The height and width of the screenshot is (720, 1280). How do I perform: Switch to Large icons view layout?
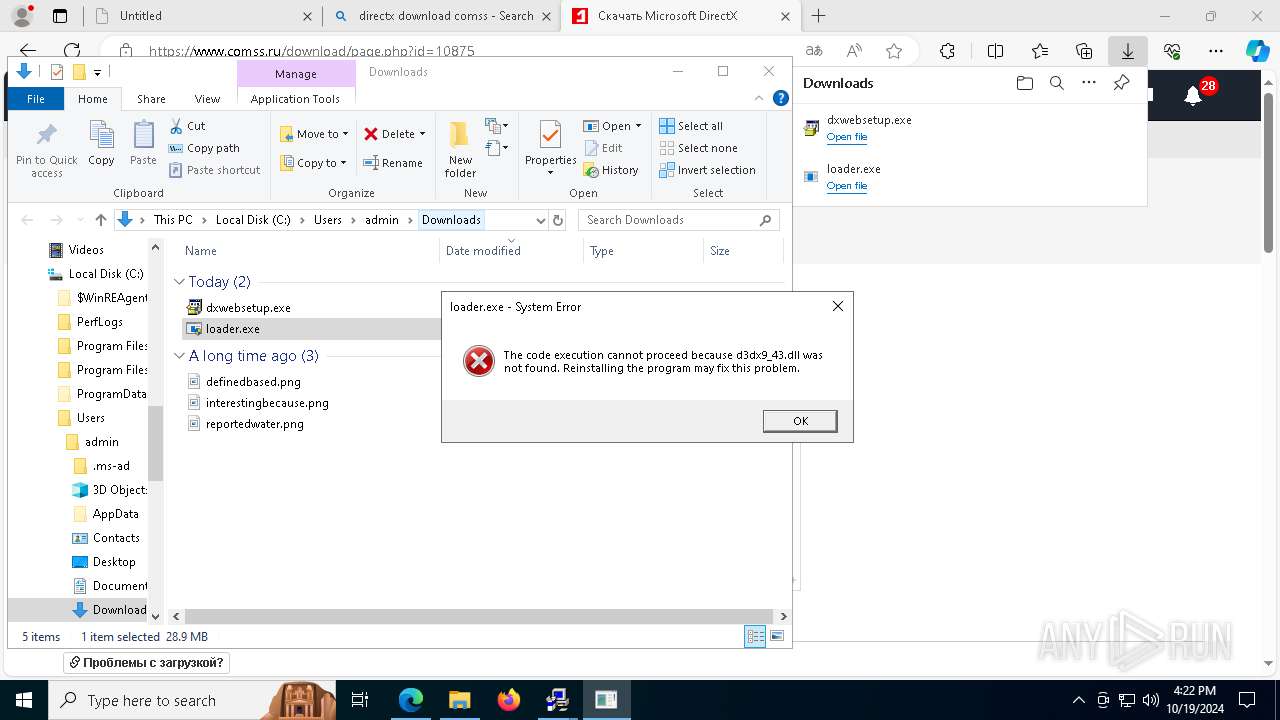pyautogui.click(x=777, y=636)
